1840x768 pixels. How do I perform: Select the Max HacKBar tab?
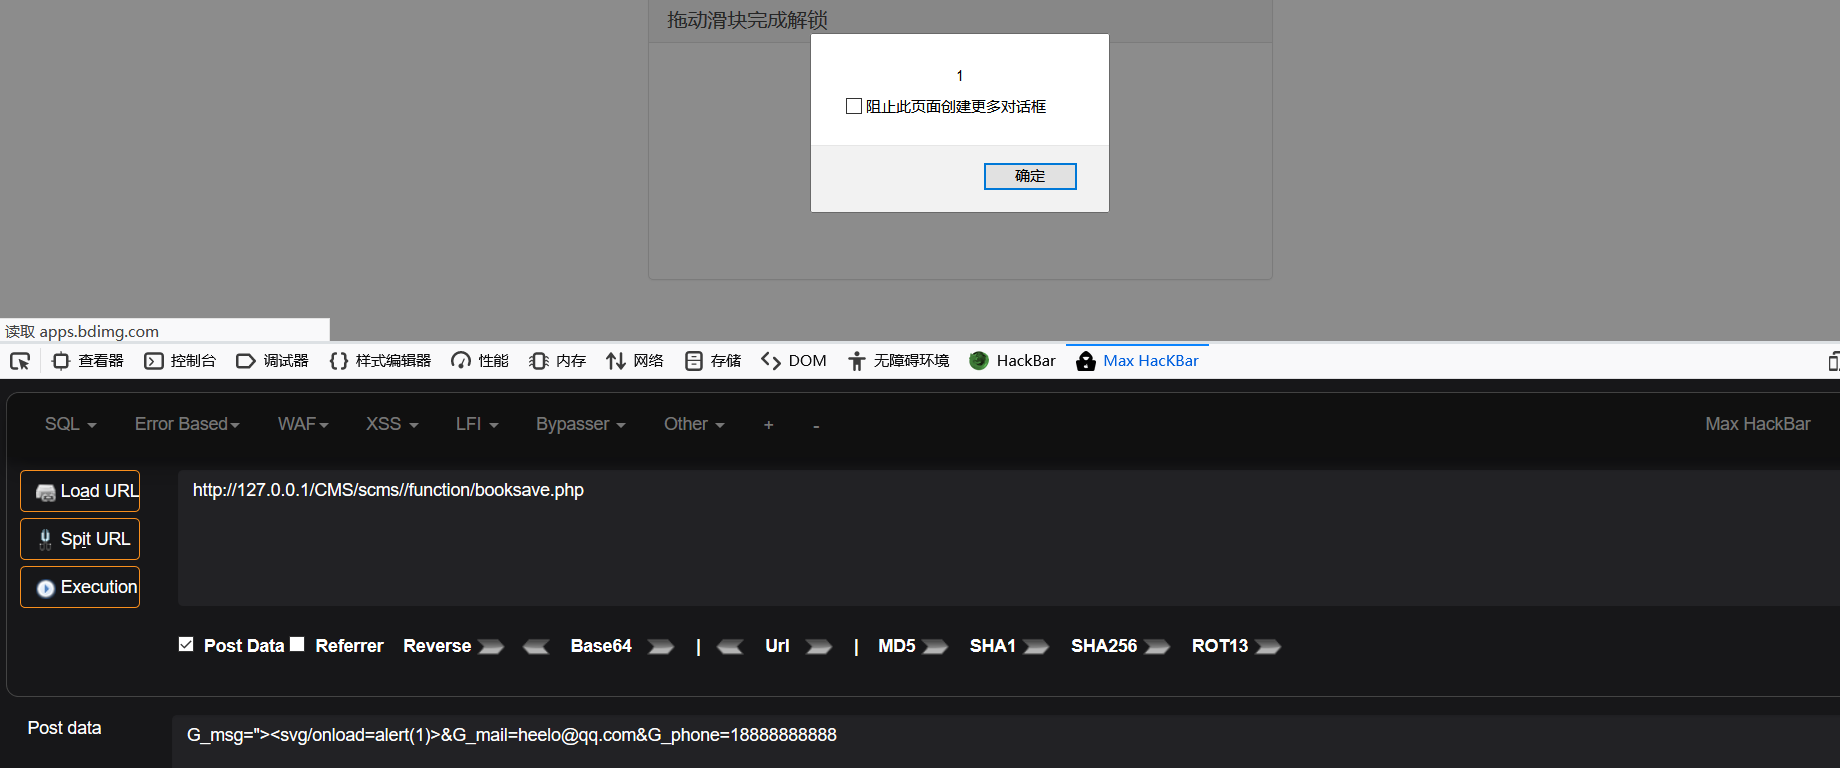(1137, 361)
